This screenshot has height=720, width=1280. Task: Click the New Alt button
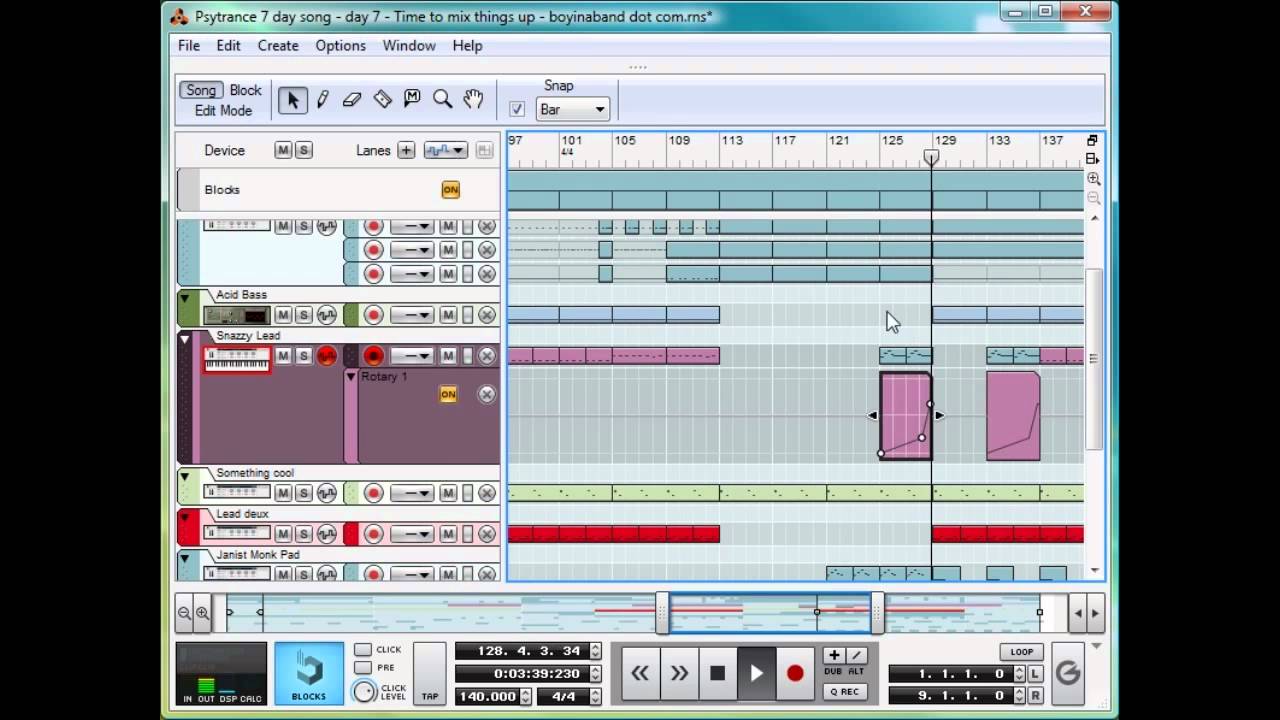pyautogui.click(x=856, y=655)
